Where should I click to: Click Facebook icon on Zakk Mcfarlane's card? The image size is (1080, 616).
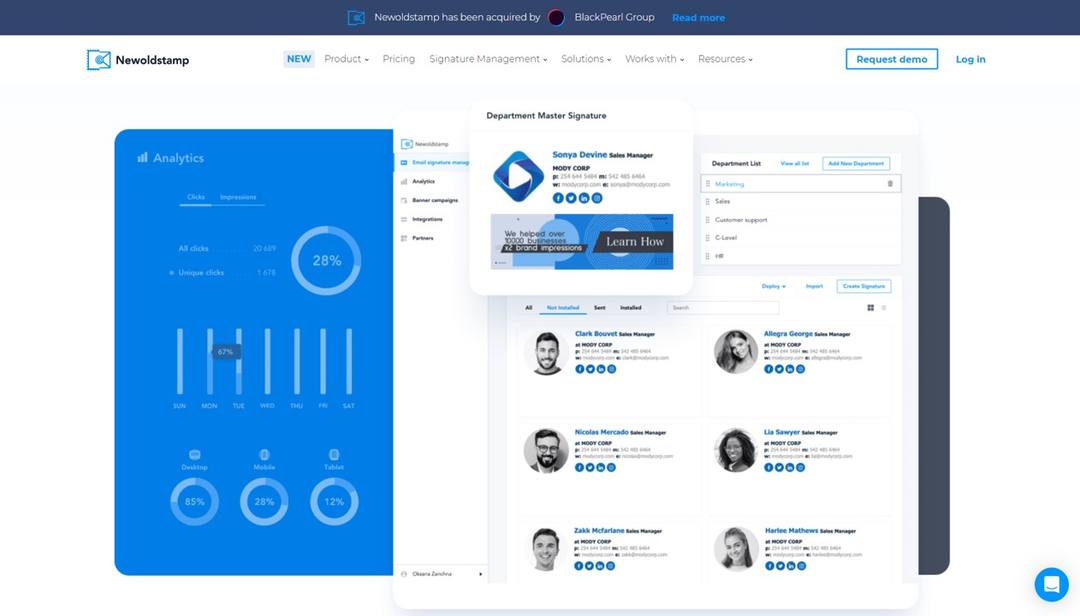click(x=579, y=566)
